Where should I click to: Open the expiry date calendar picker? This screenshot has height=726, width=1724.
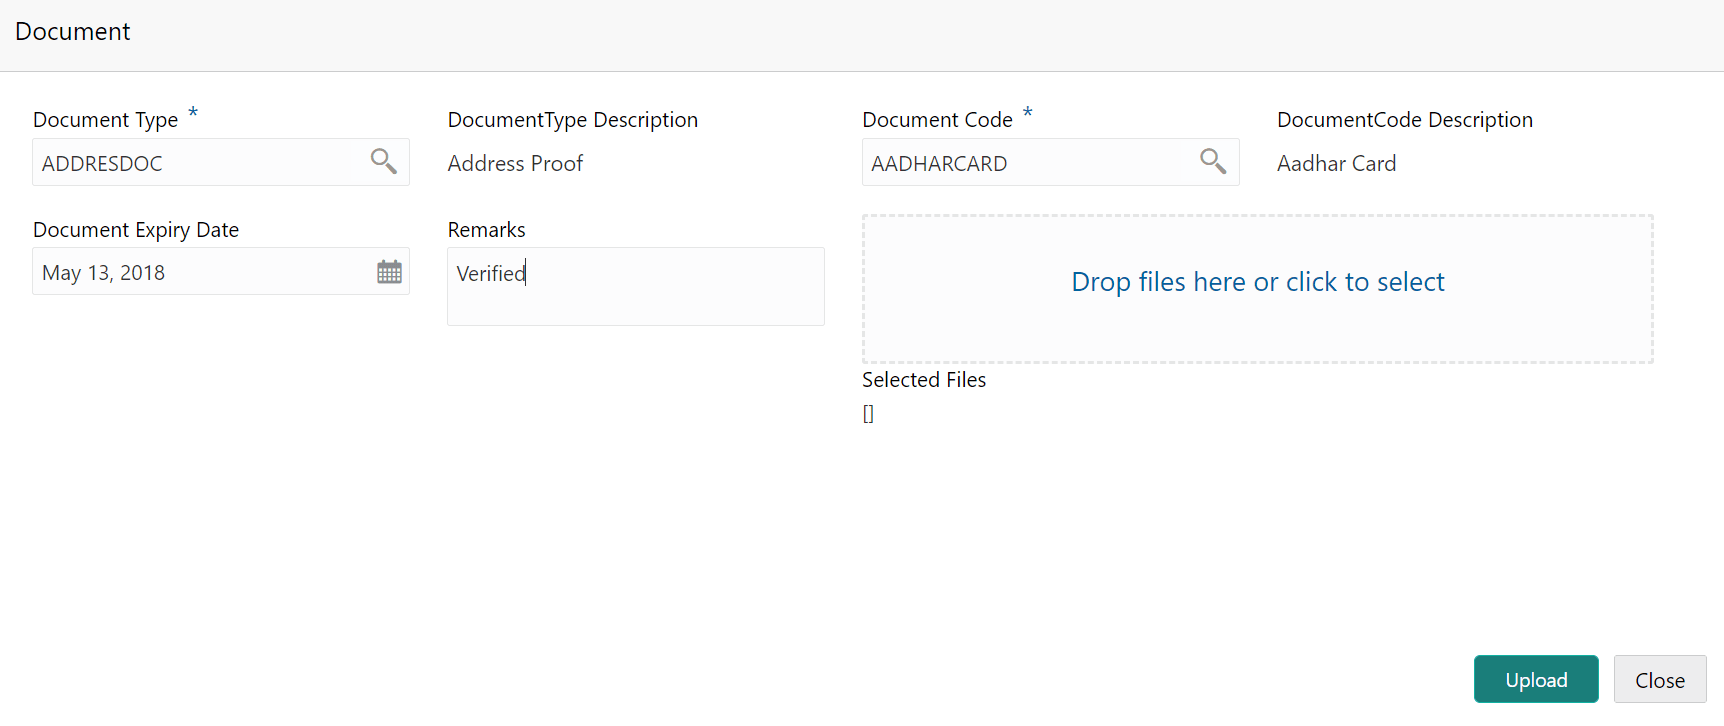tap(389, 272)
